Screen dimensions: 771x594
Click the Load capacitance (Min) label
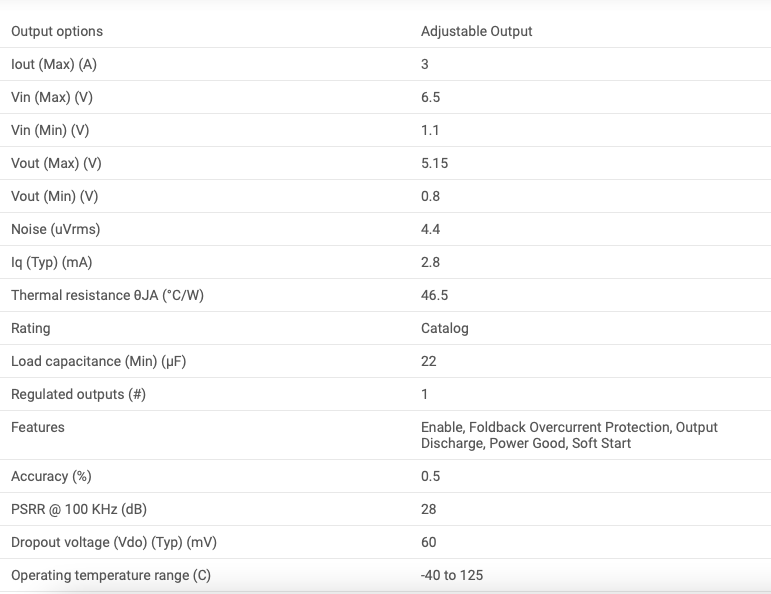(98, 361)
